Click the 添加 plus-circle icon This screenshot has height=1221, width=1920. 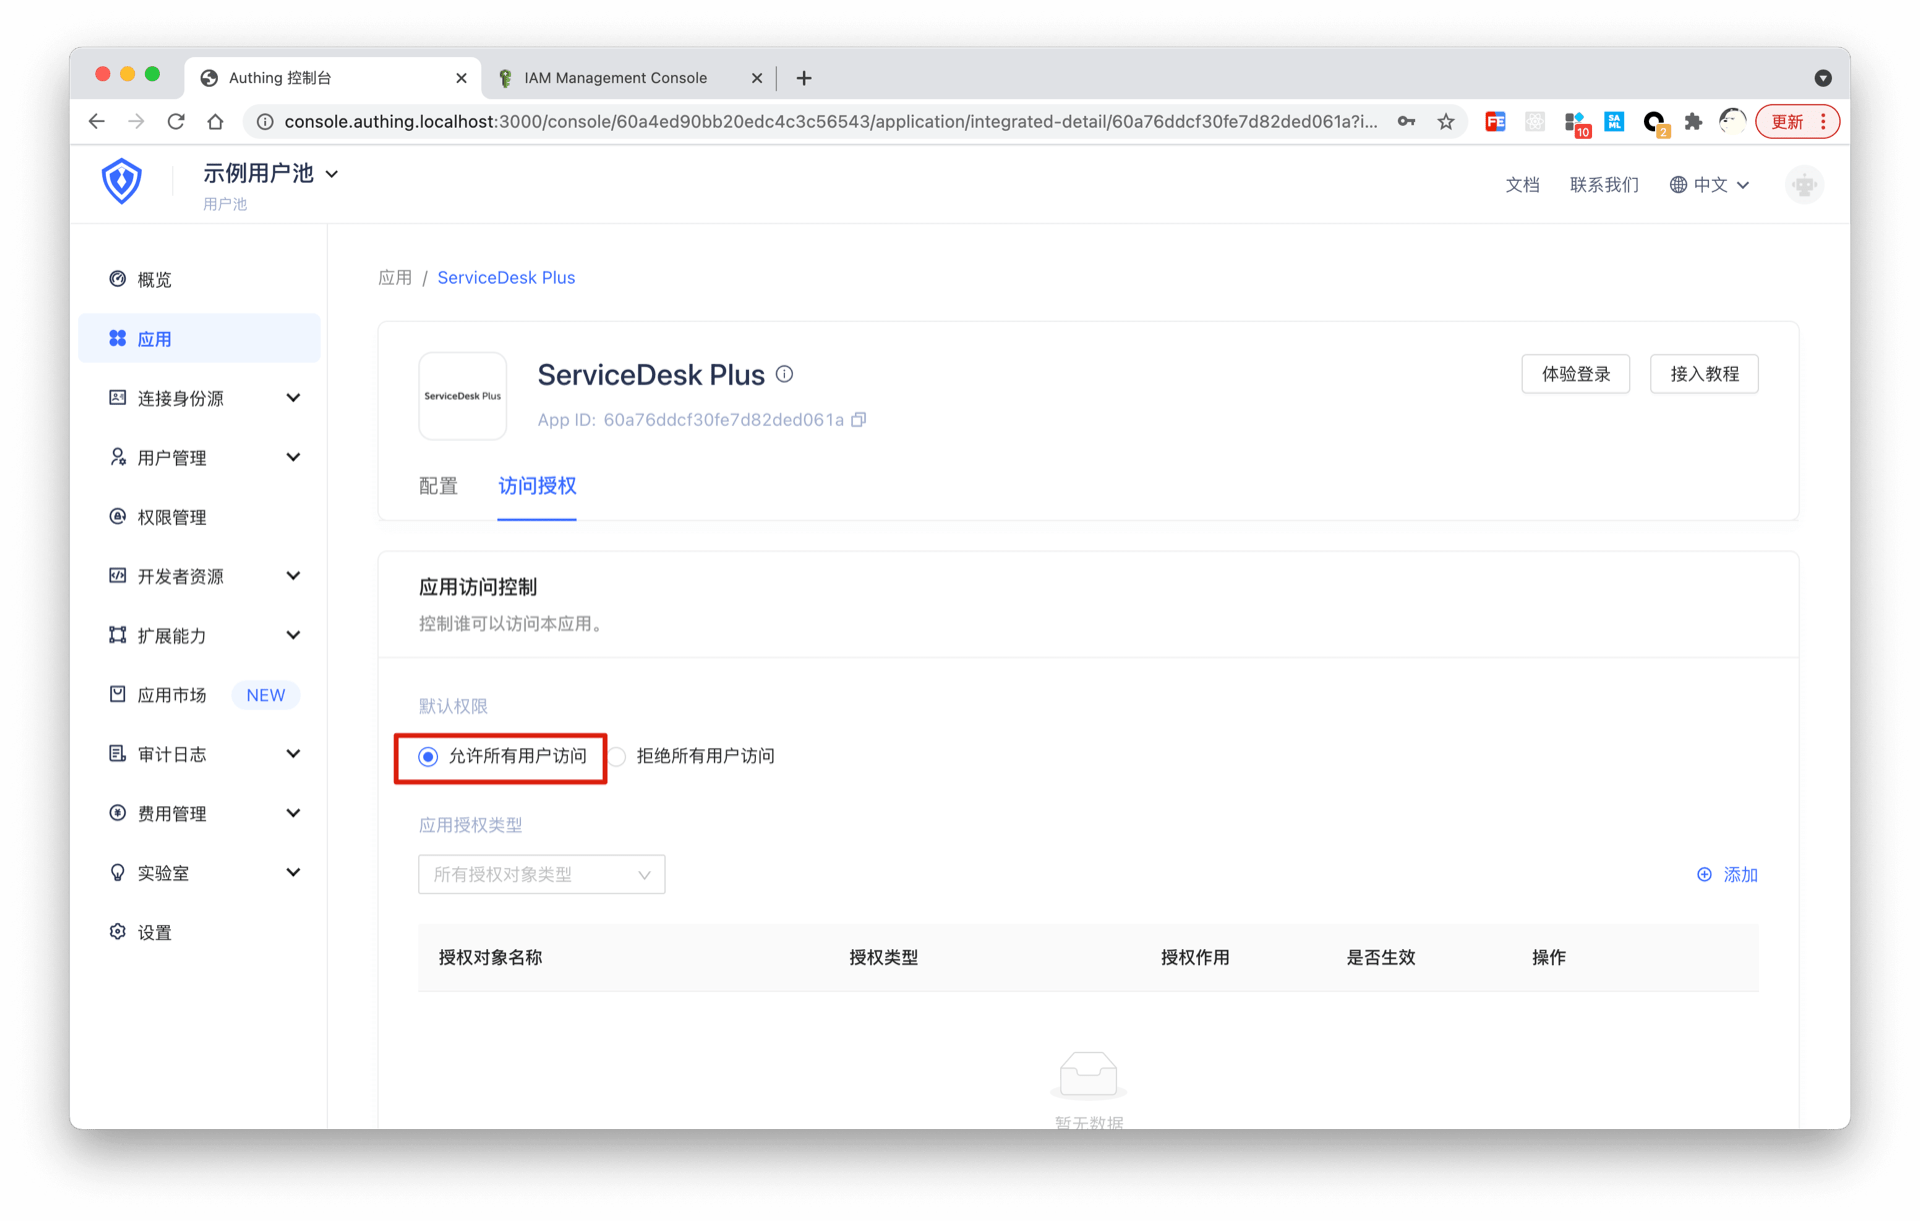pos(1704,875)
